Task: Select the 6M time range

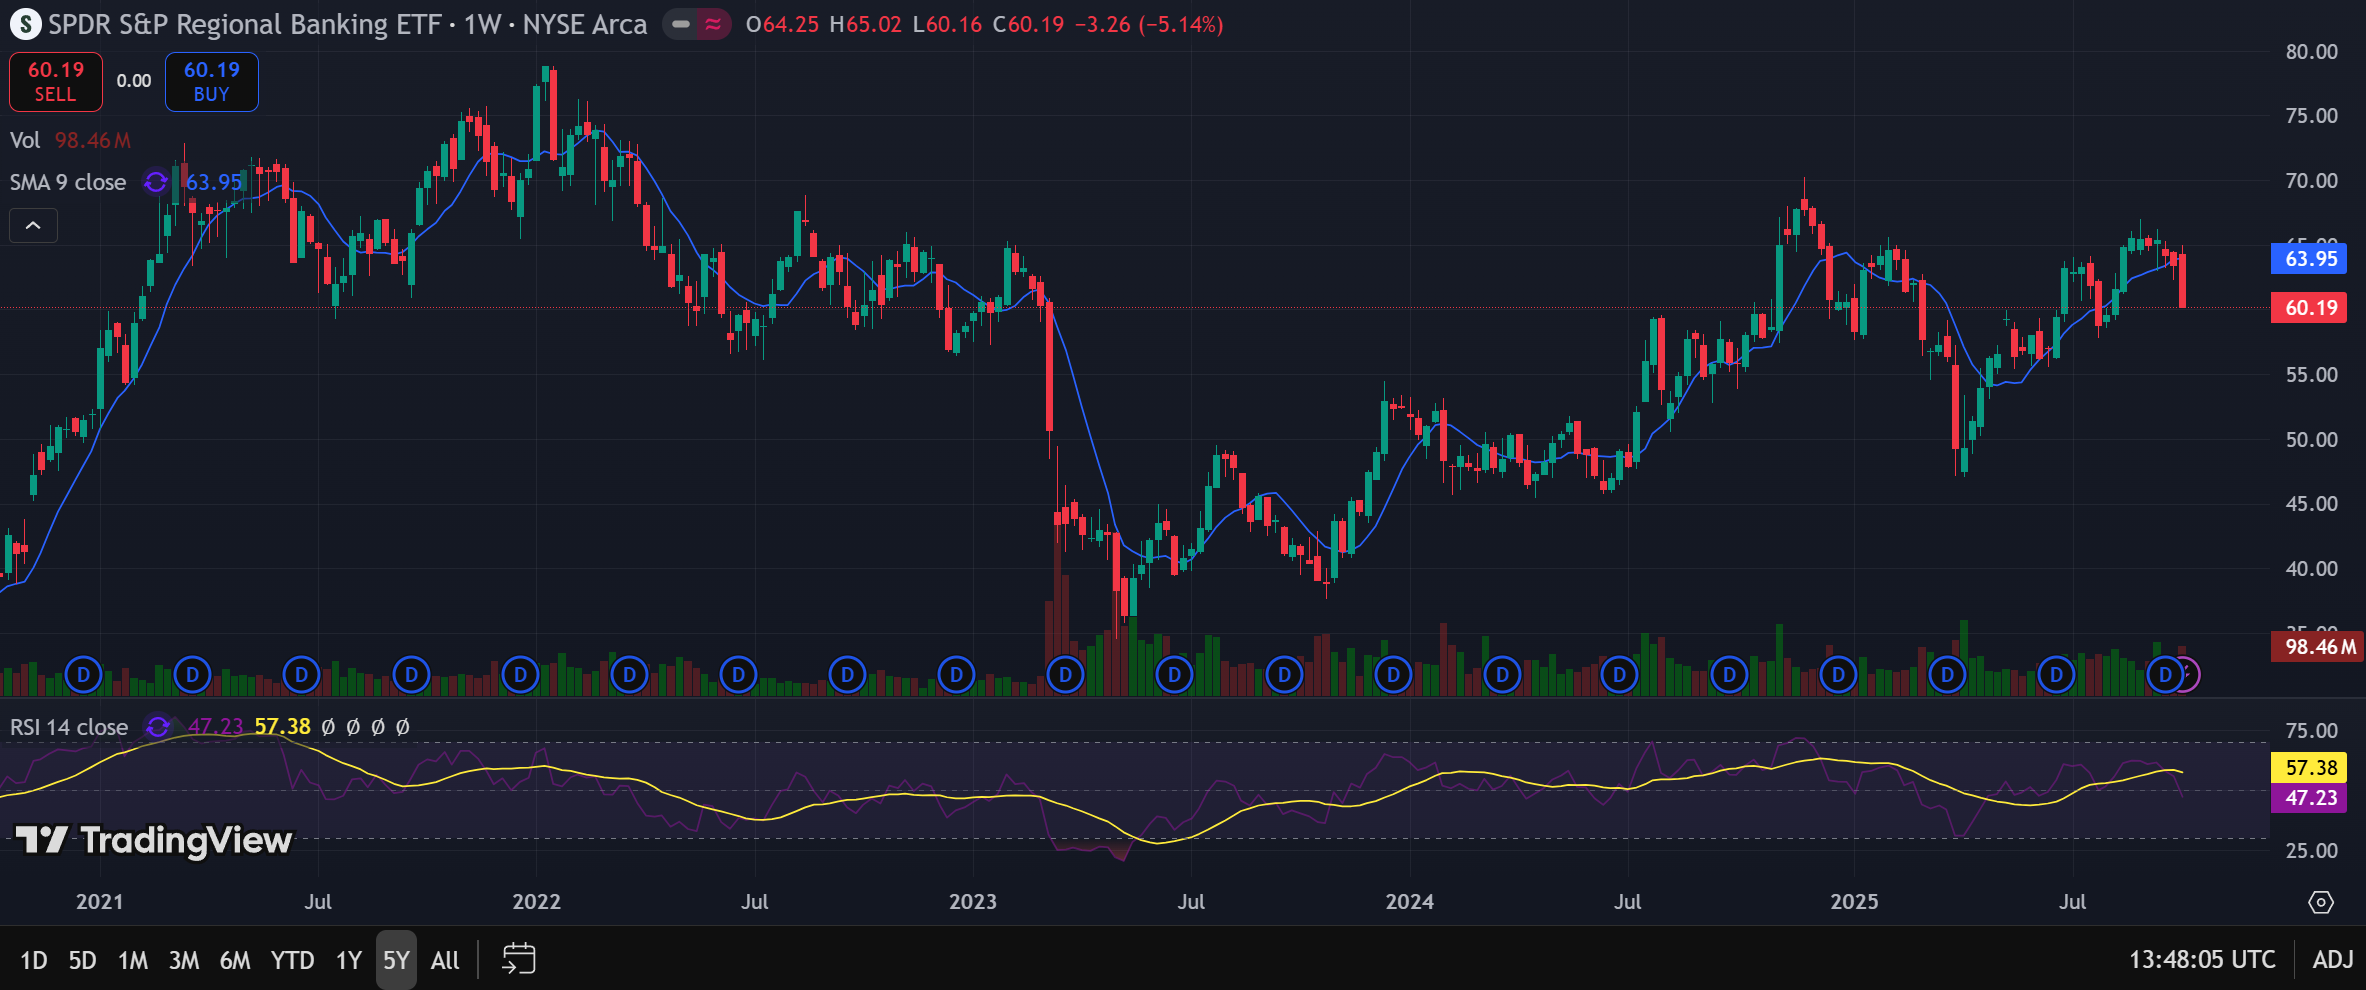Action: pyautogui.click(x=235, y=960)
